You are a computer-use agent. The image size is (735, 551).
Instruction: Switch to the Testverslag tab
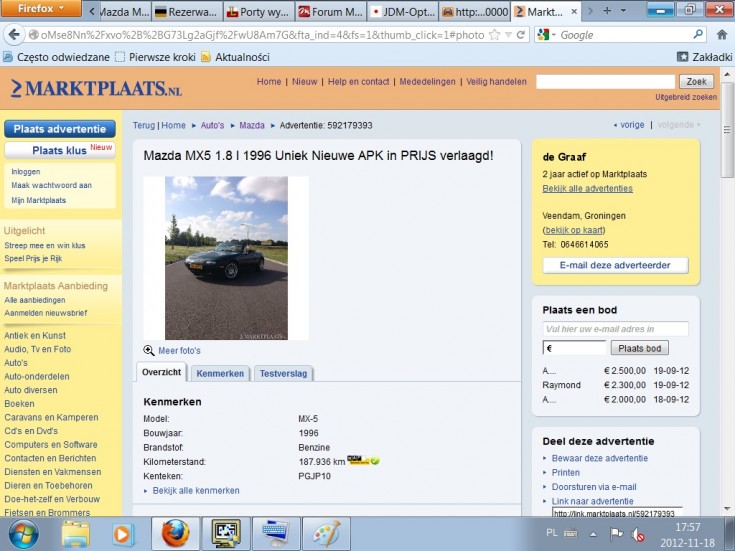tap(283, 374)
